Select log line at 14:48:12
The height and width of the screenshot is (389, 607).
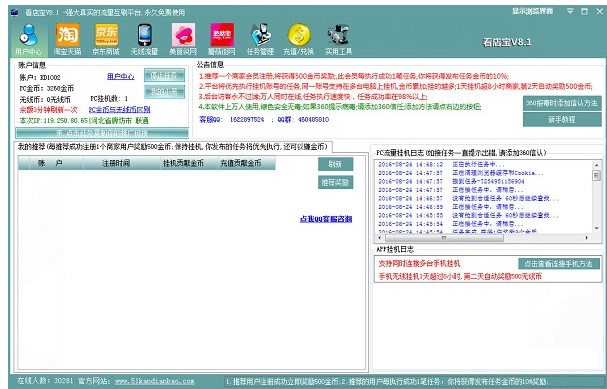pos(442,165)
